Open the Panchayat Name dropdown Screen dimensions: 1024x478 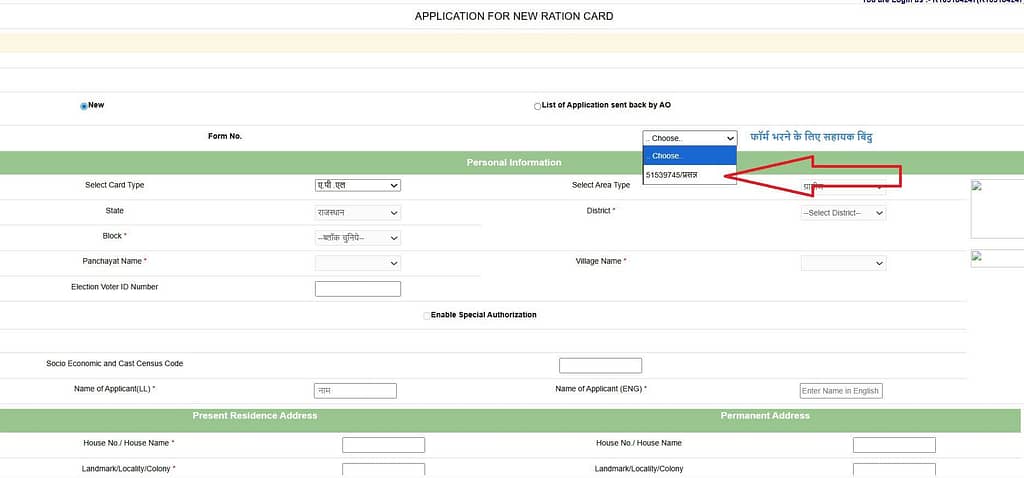(357, 263)
